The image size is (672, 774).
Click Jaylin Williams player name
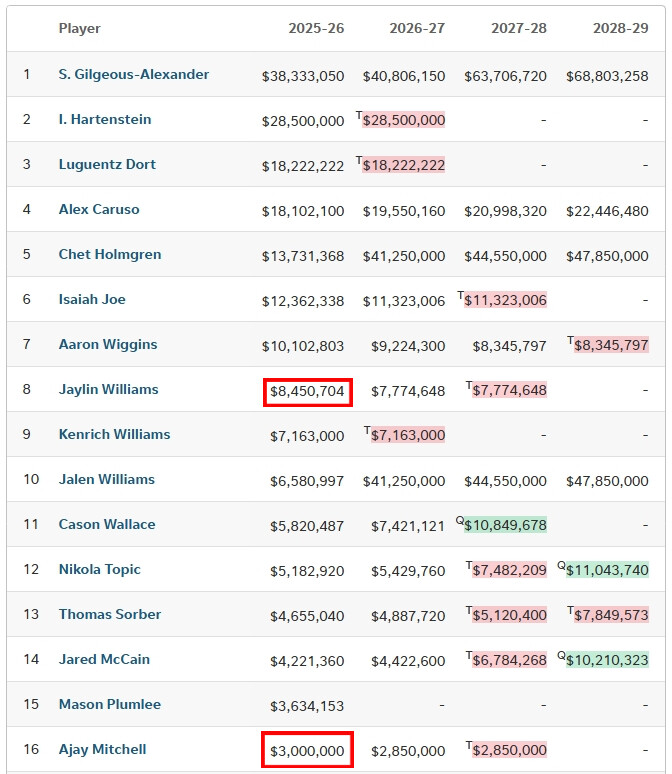[x=108, y=390]
